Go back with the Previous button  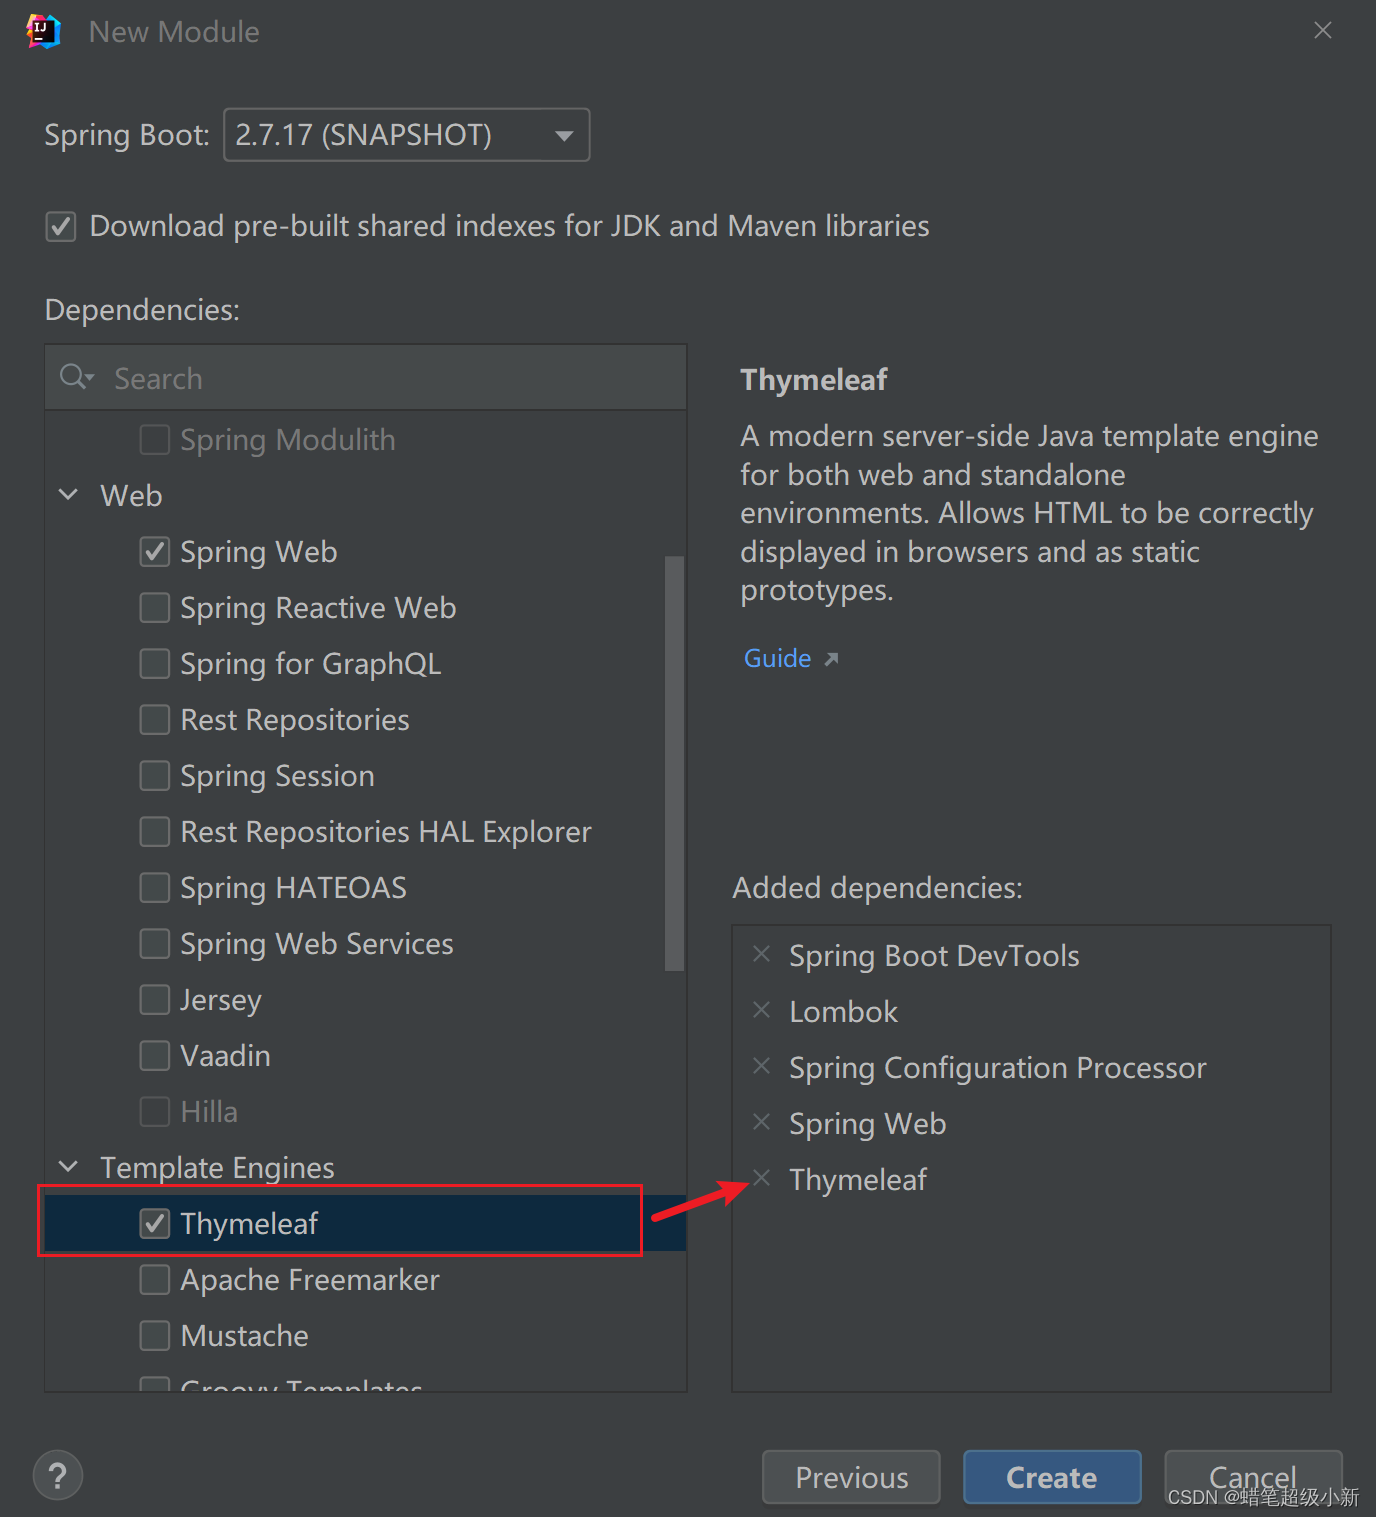(x=851, y=1477)
